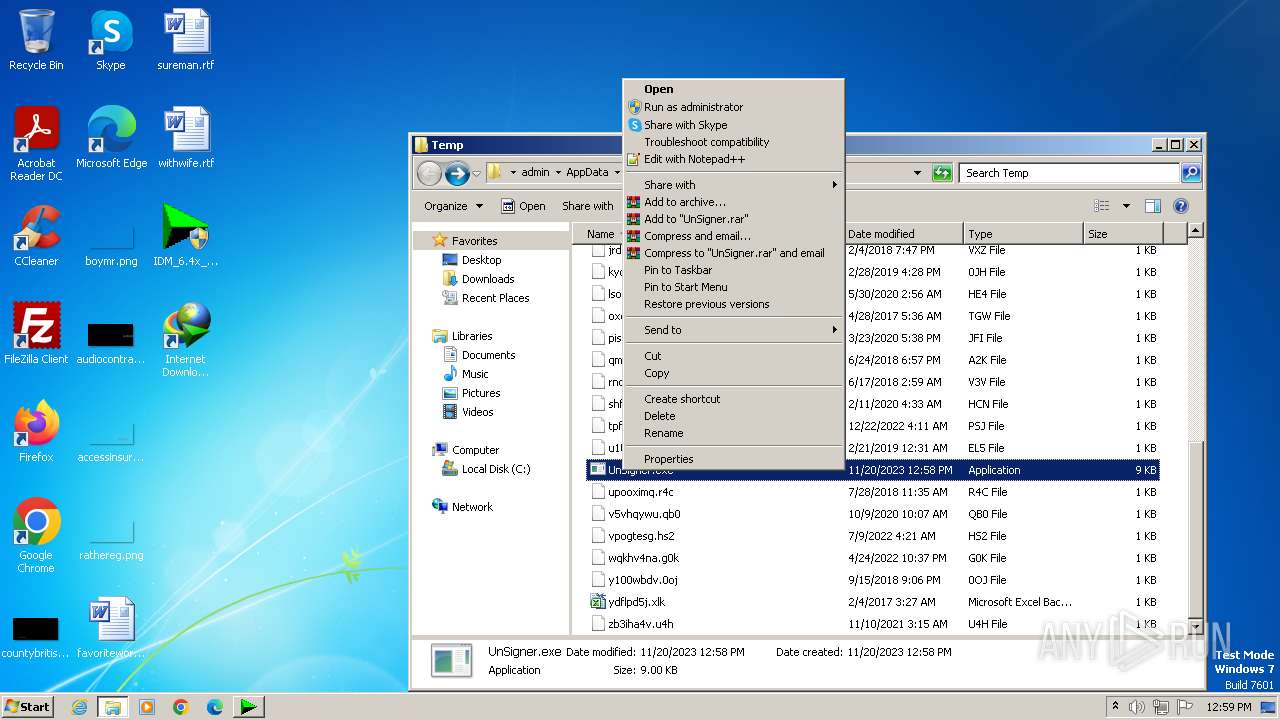Launch Firefox from desktop
The width and height of the screenshot is (1280, 720).
[36, 432]
